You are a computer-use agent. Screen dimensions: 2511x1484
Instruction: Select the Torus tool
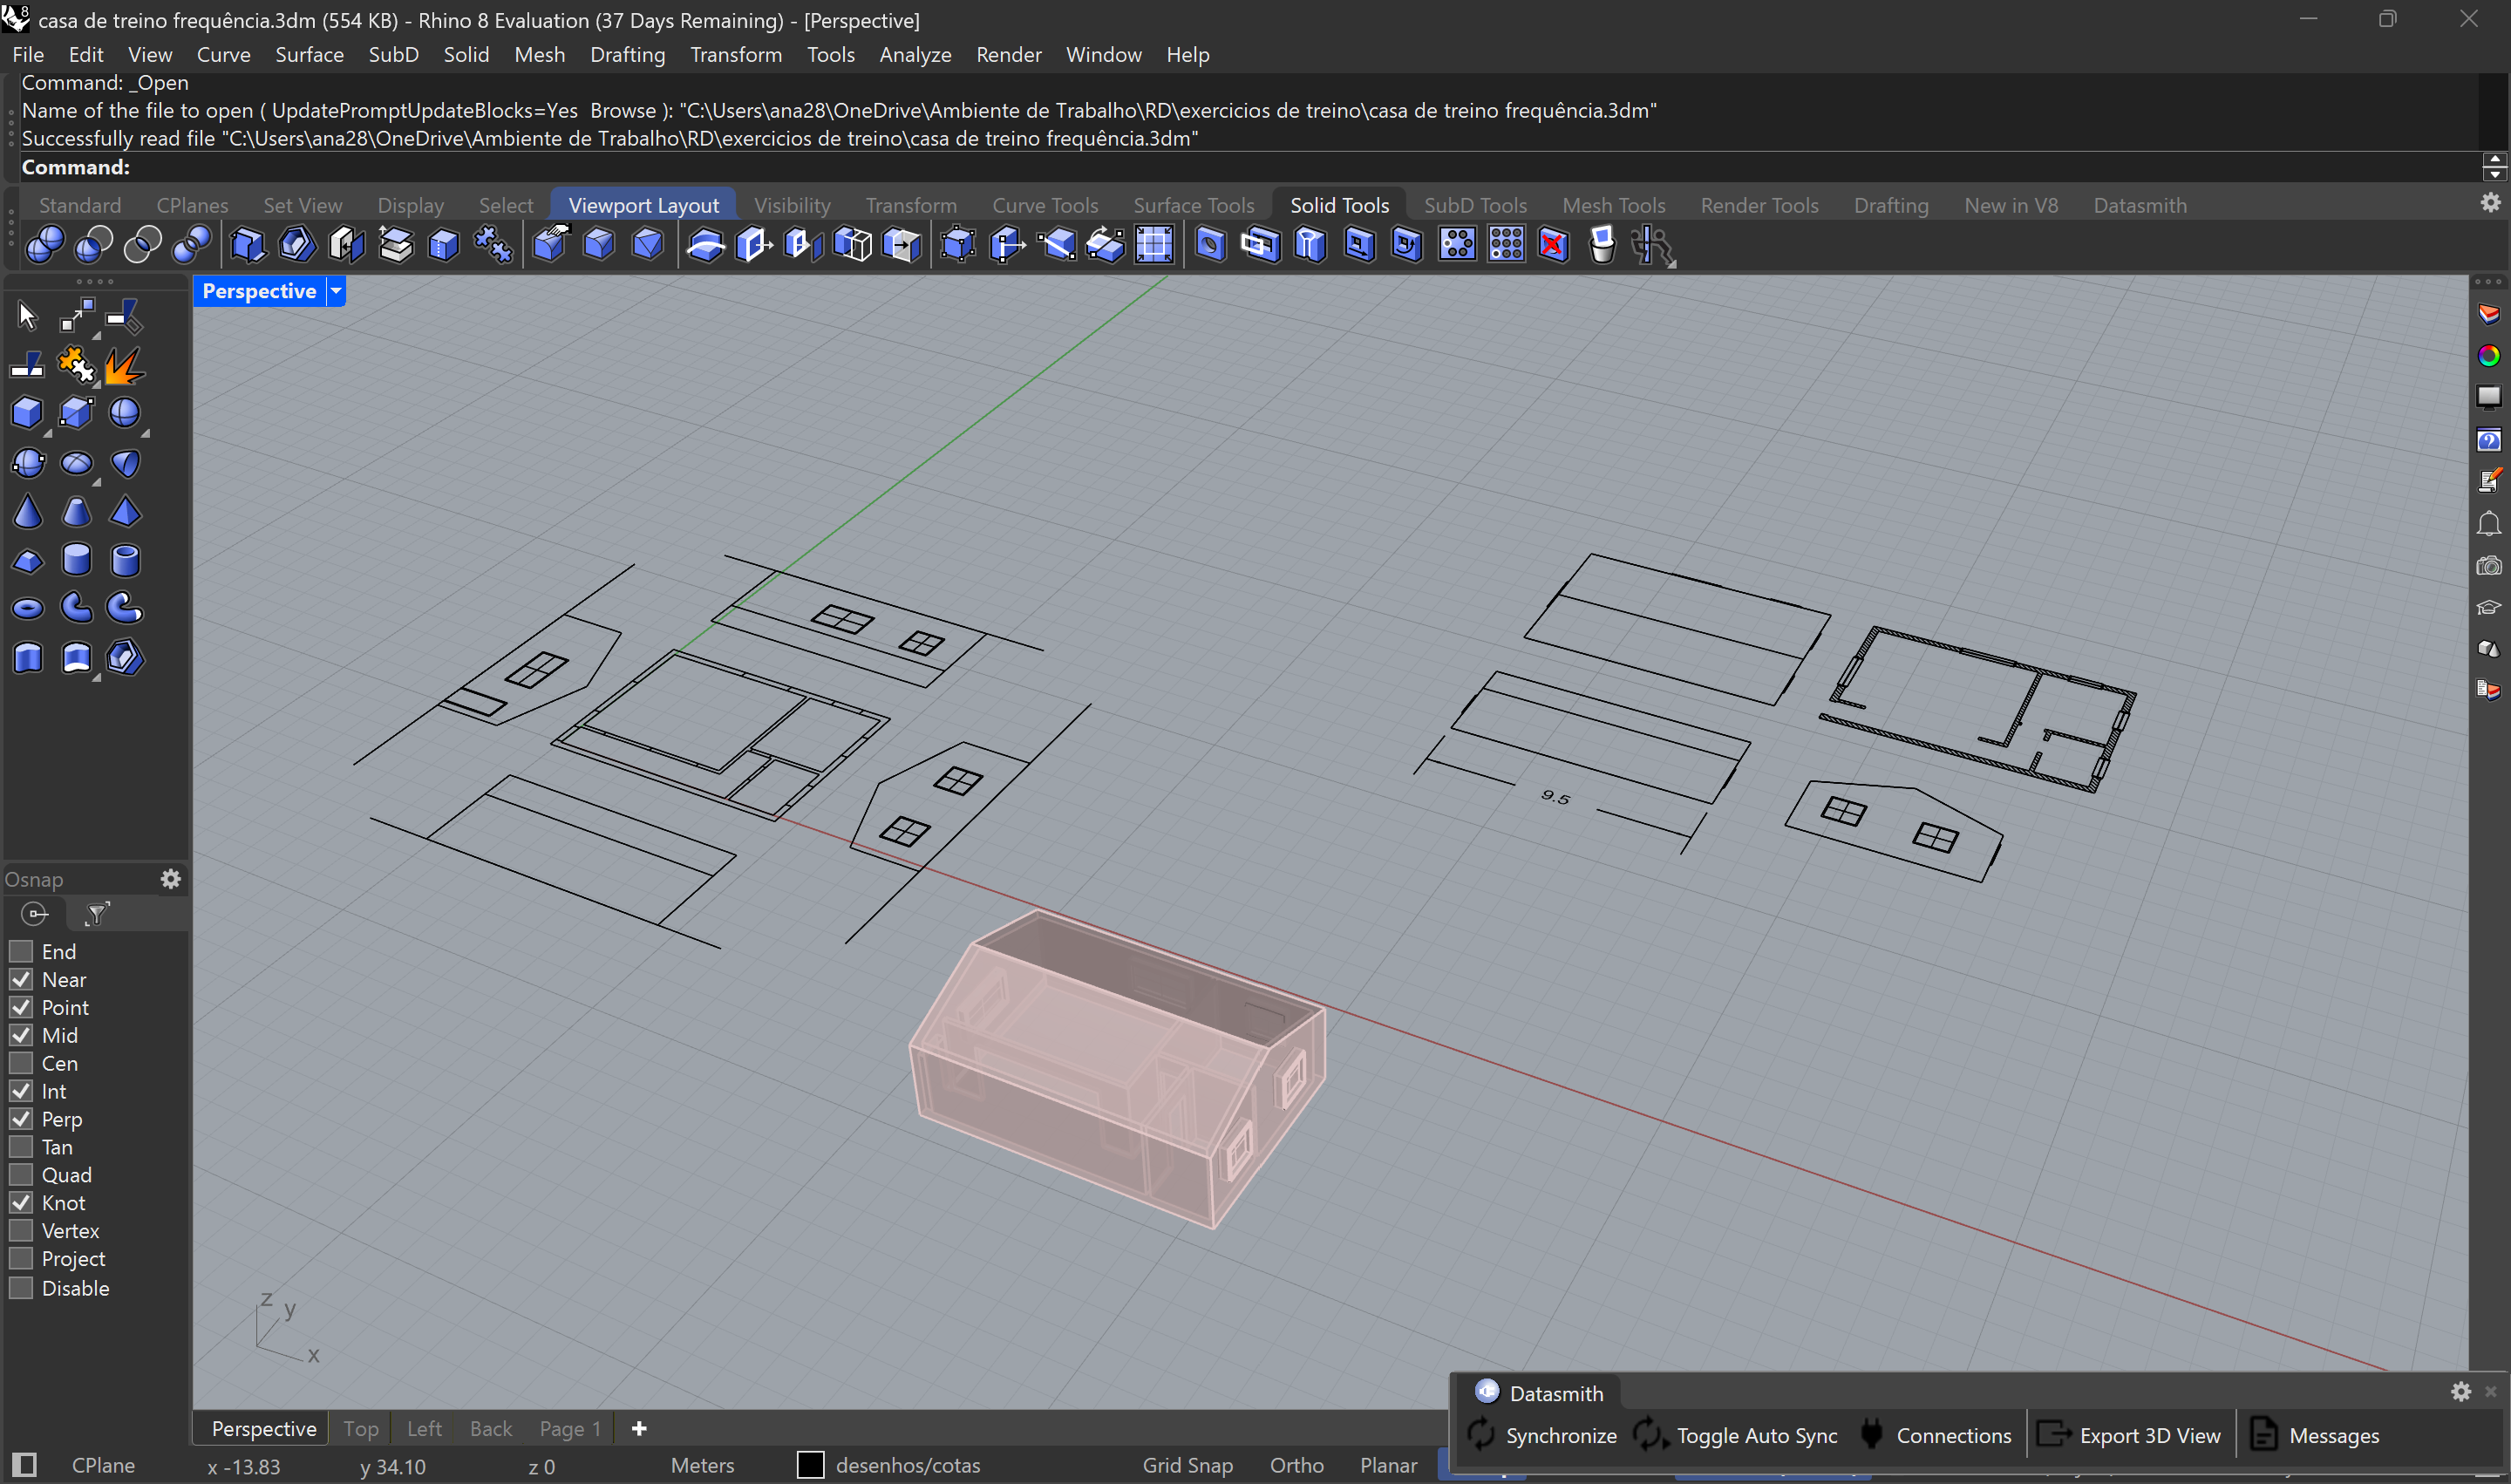[27, 608]
